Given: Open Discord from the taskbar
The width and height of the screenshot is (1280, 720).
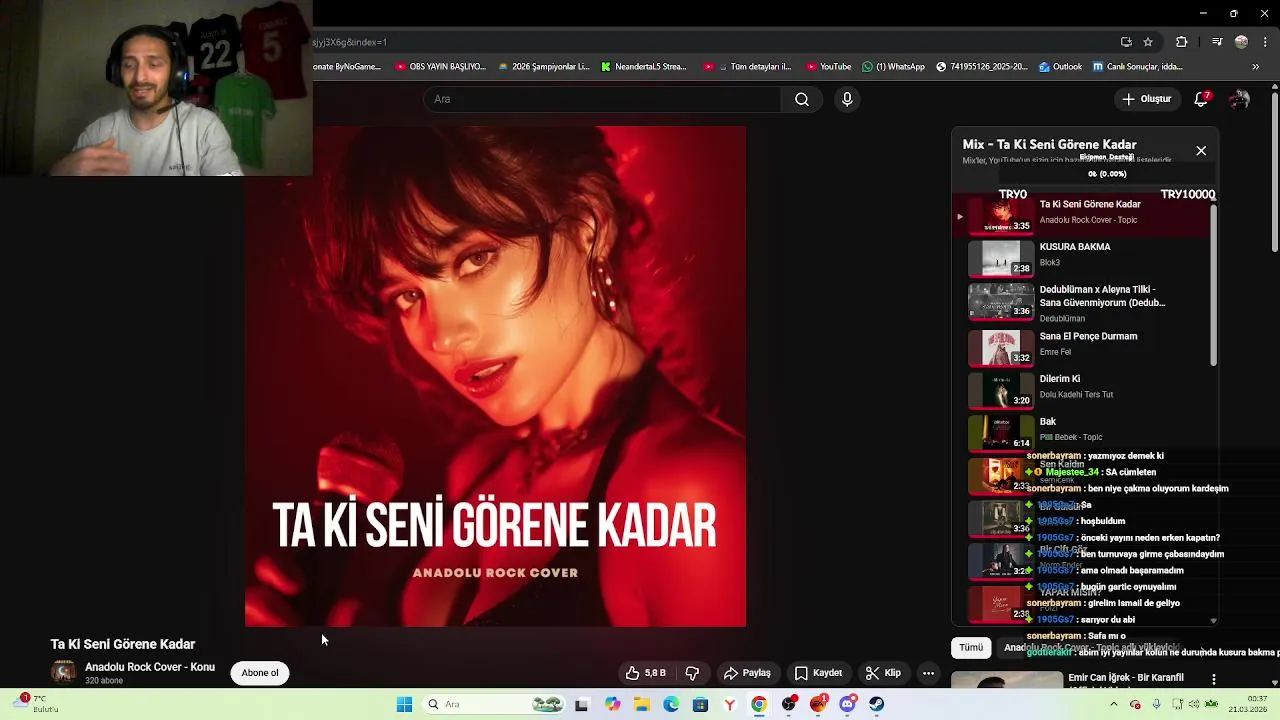Looking at the screenshot, I should click(x=848, y=704).
